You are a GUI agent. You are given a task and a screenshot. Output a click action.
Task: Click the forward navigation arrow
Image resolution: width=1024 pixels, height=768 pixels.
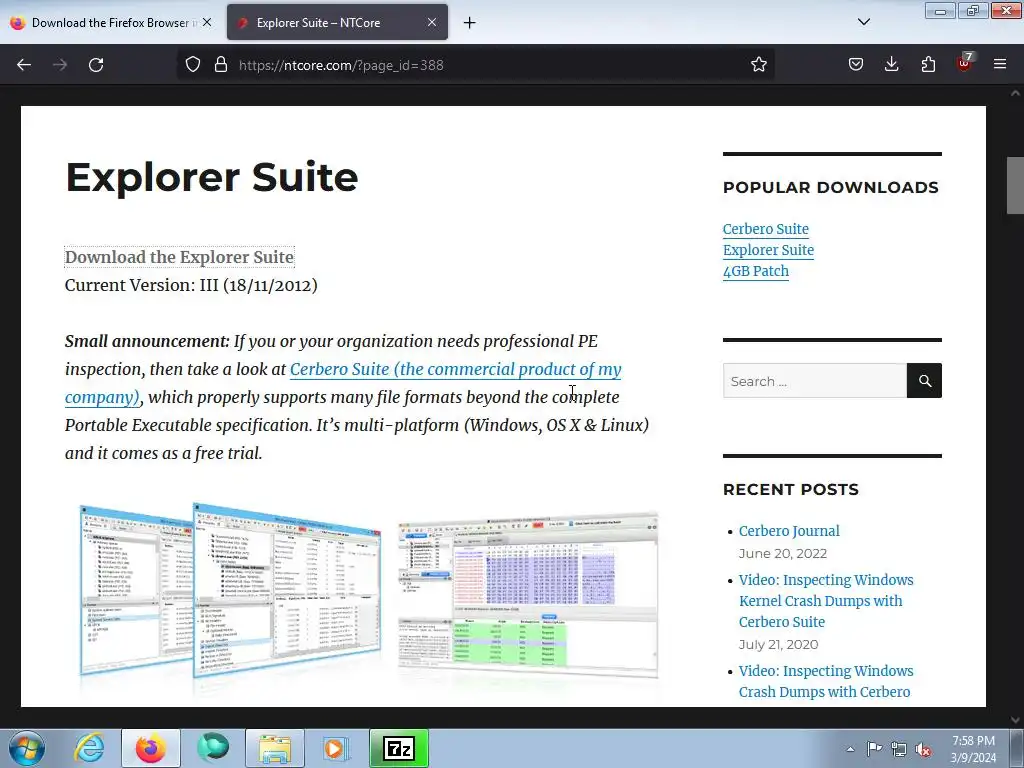tap(60, 65)
